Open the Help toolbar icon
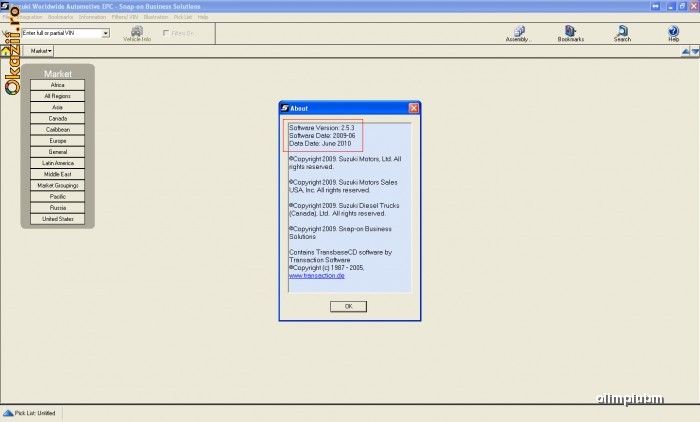 coord(673,34)
